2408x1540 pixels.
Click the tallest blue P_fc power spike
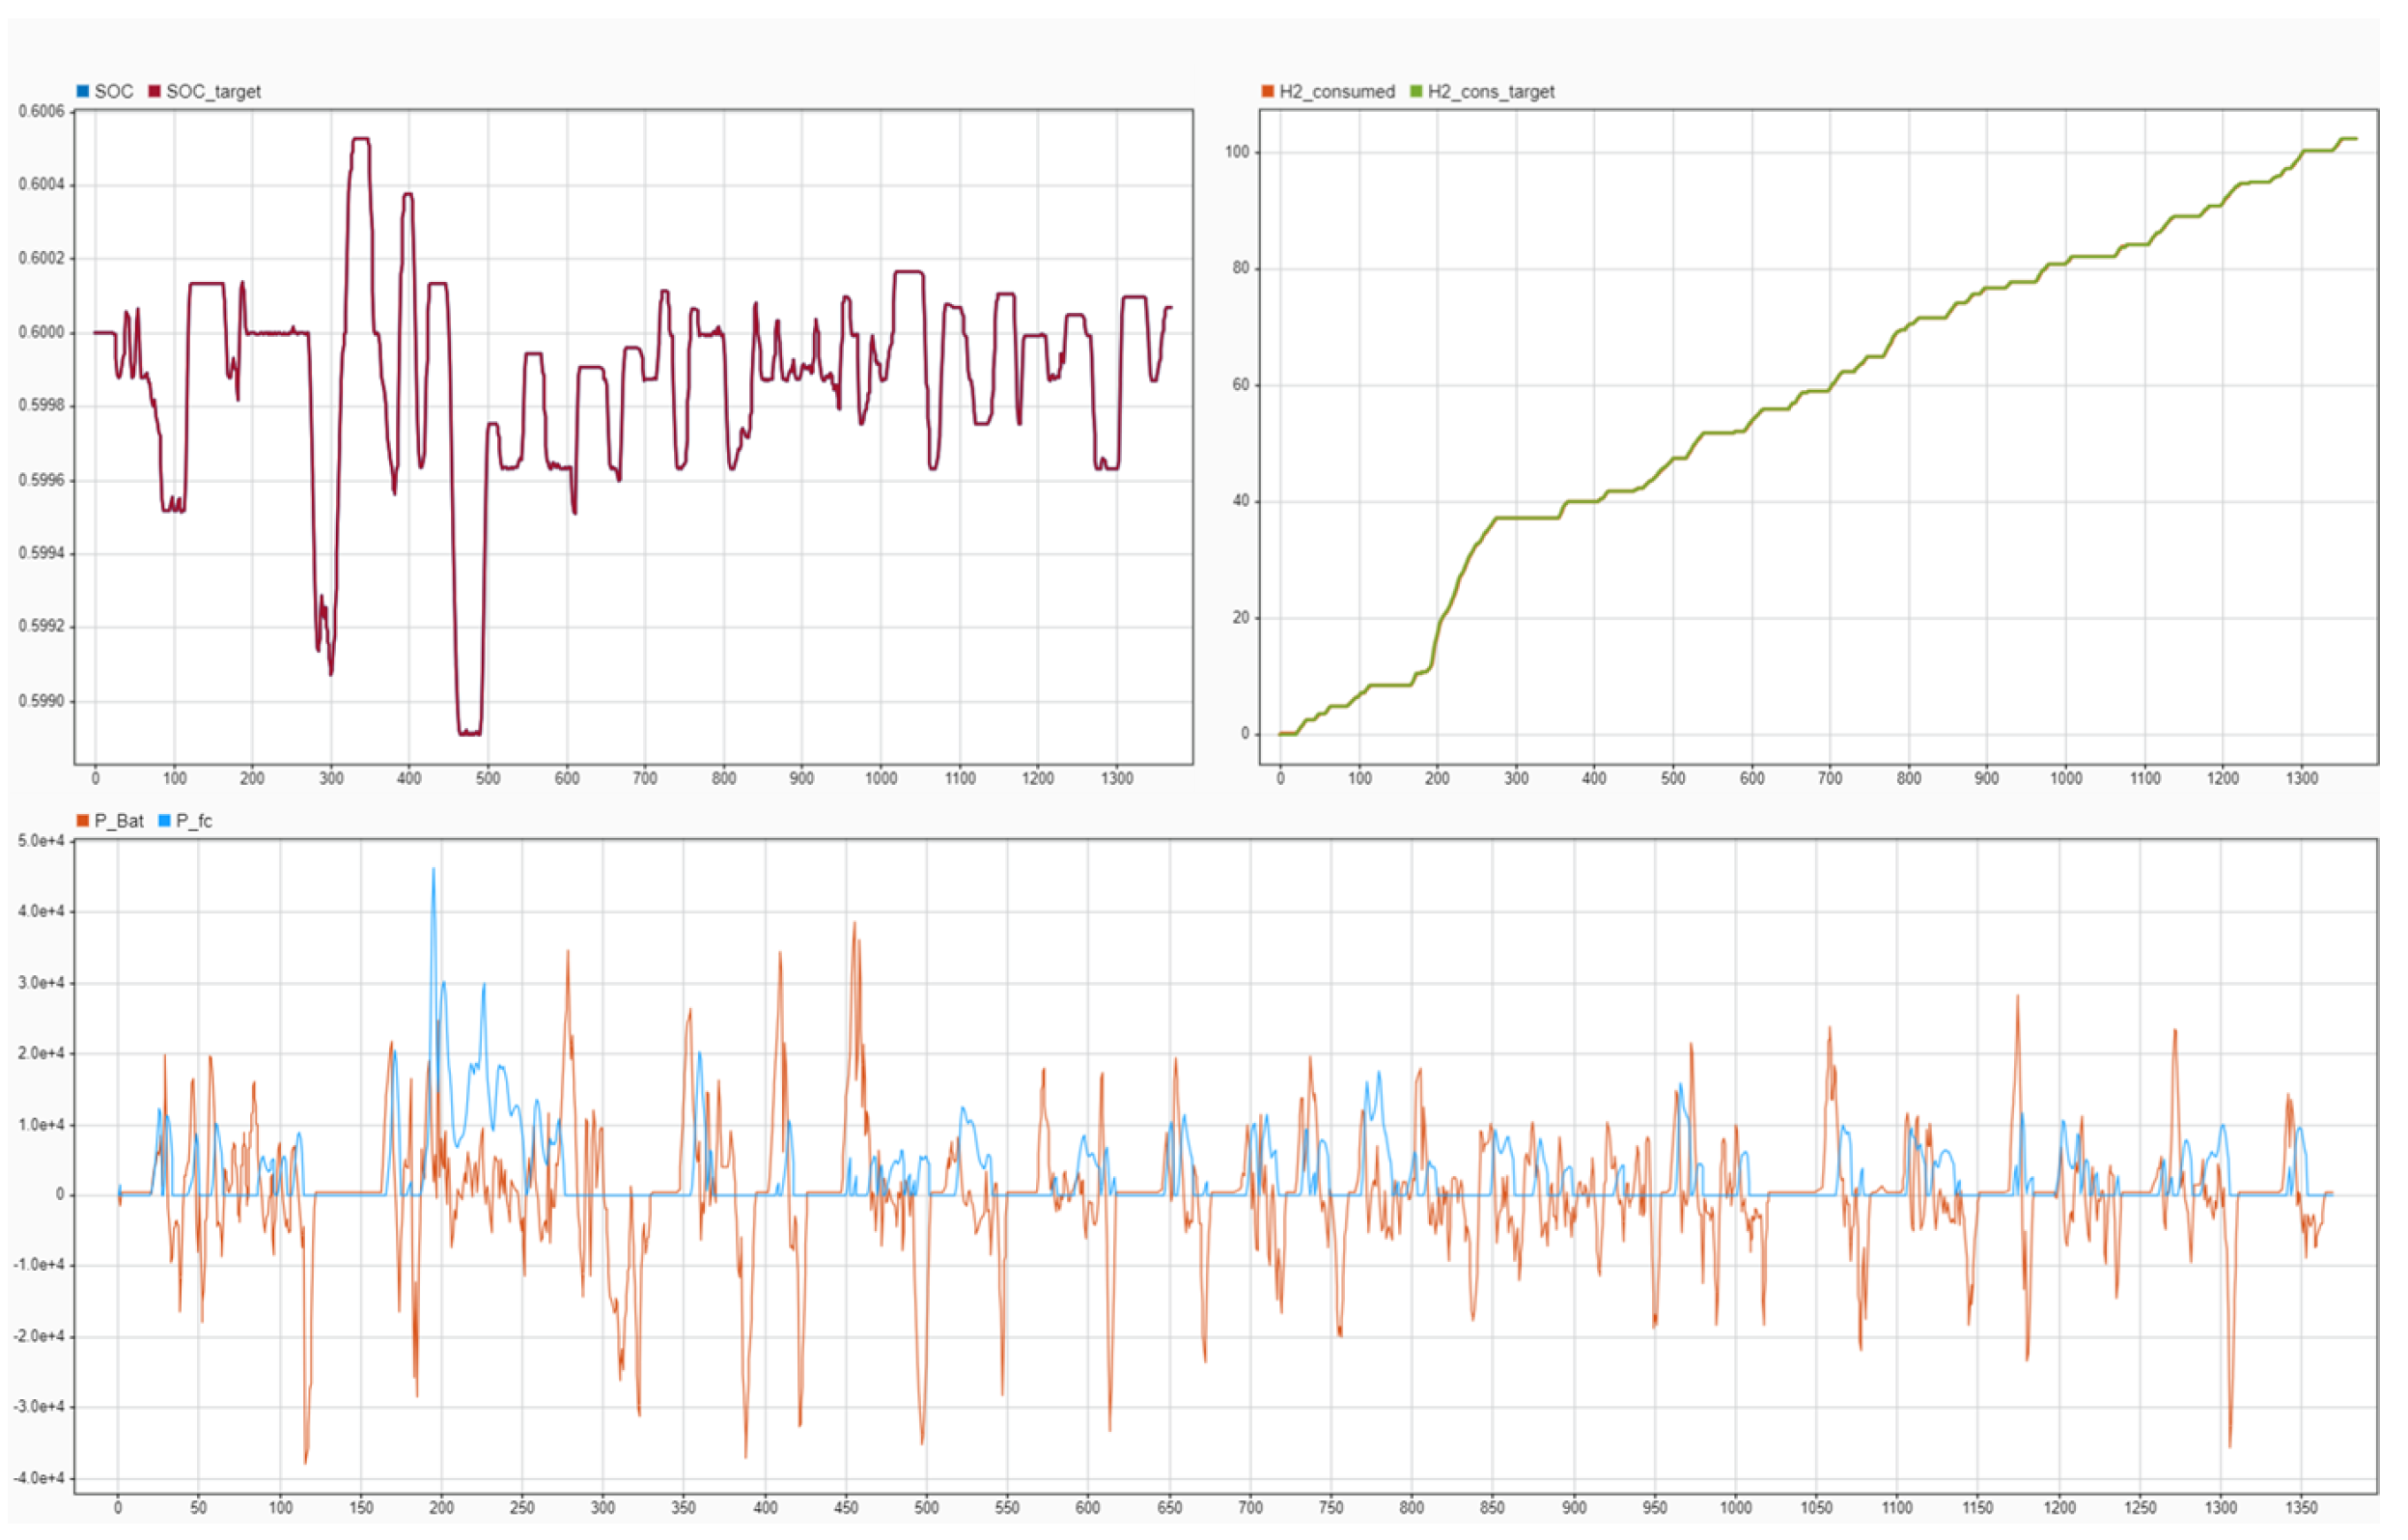click(433, 872)
